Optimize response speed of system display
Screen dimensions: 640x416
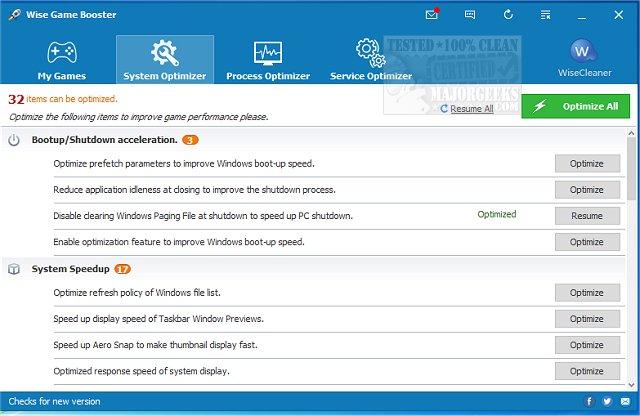587,371
